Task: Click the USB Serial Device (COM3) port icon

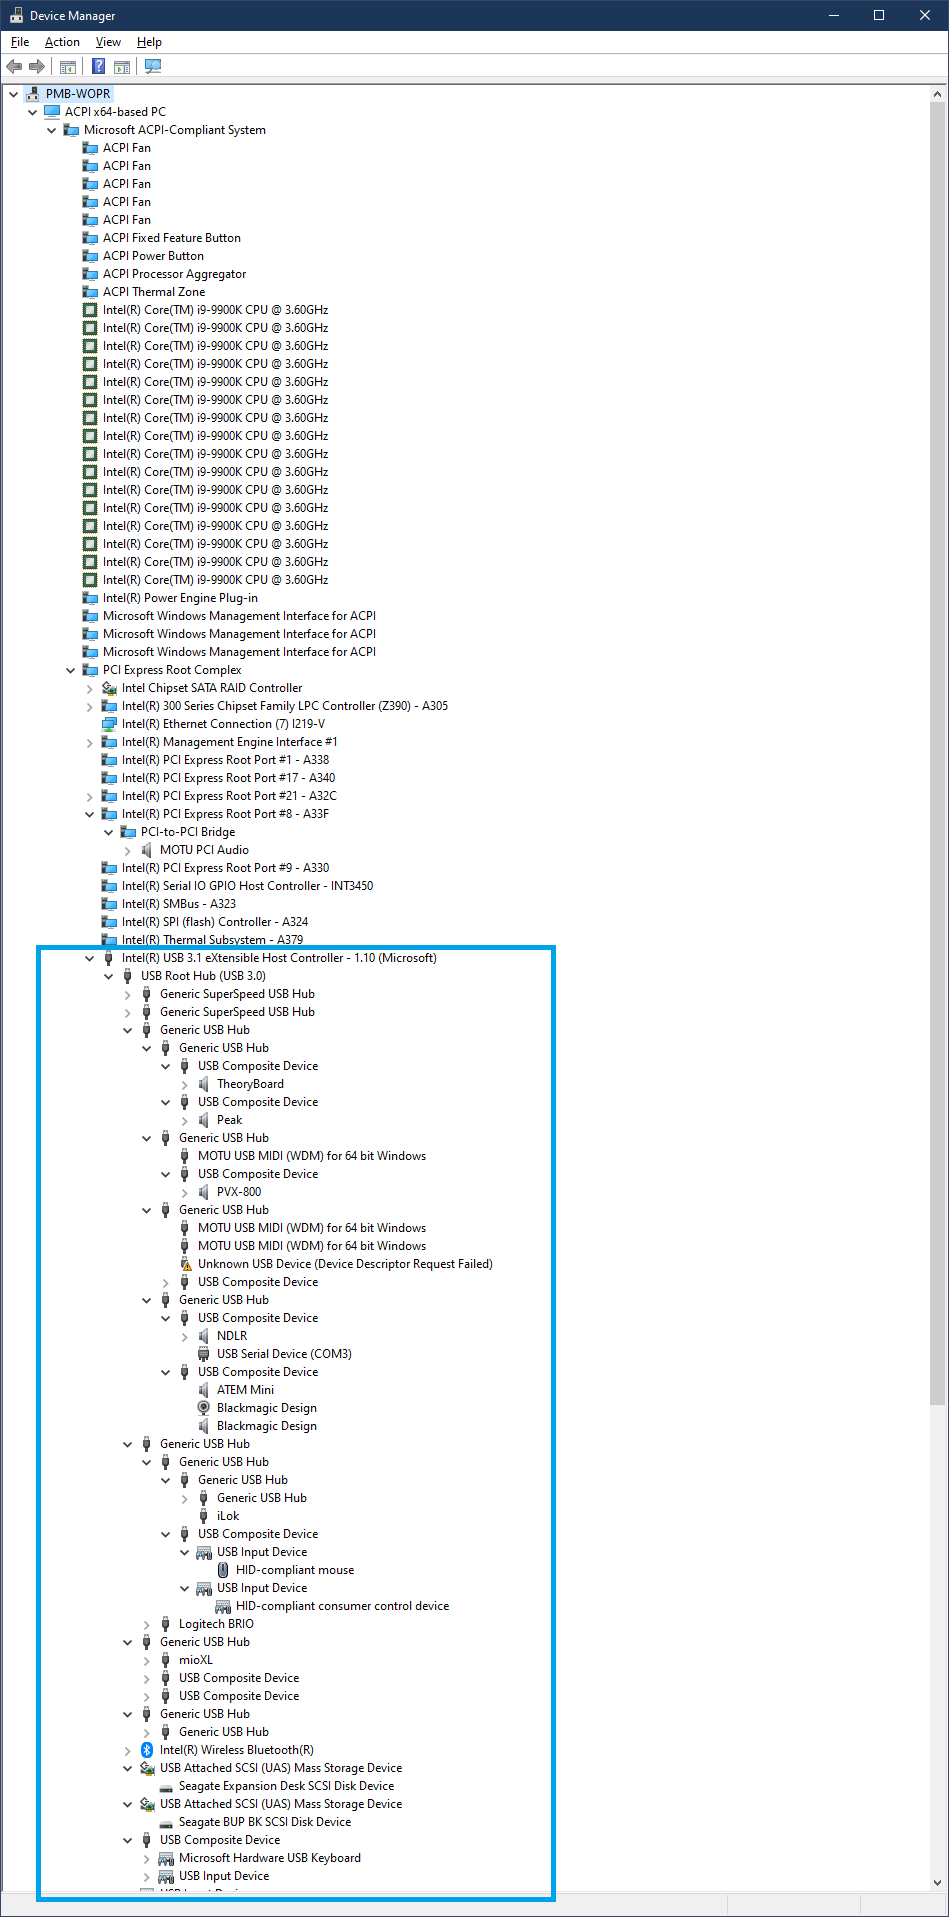Action: 204,1354
